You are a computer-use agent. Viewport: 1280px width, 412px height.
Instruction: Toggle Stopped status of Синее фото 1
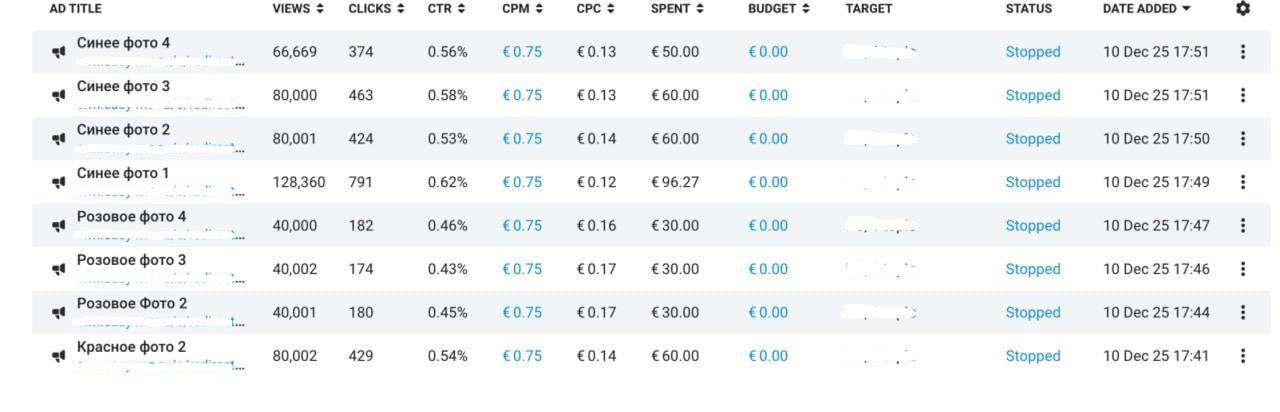point(1033,182)
